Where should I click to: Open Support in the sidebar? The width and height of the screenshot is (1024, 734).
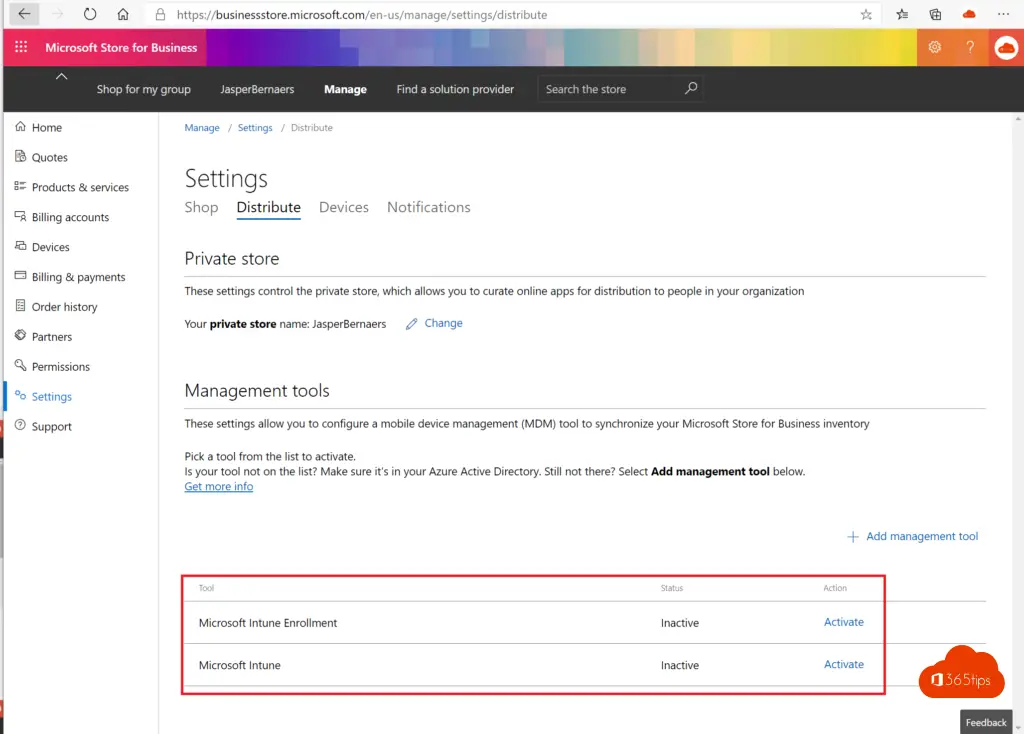52,427
